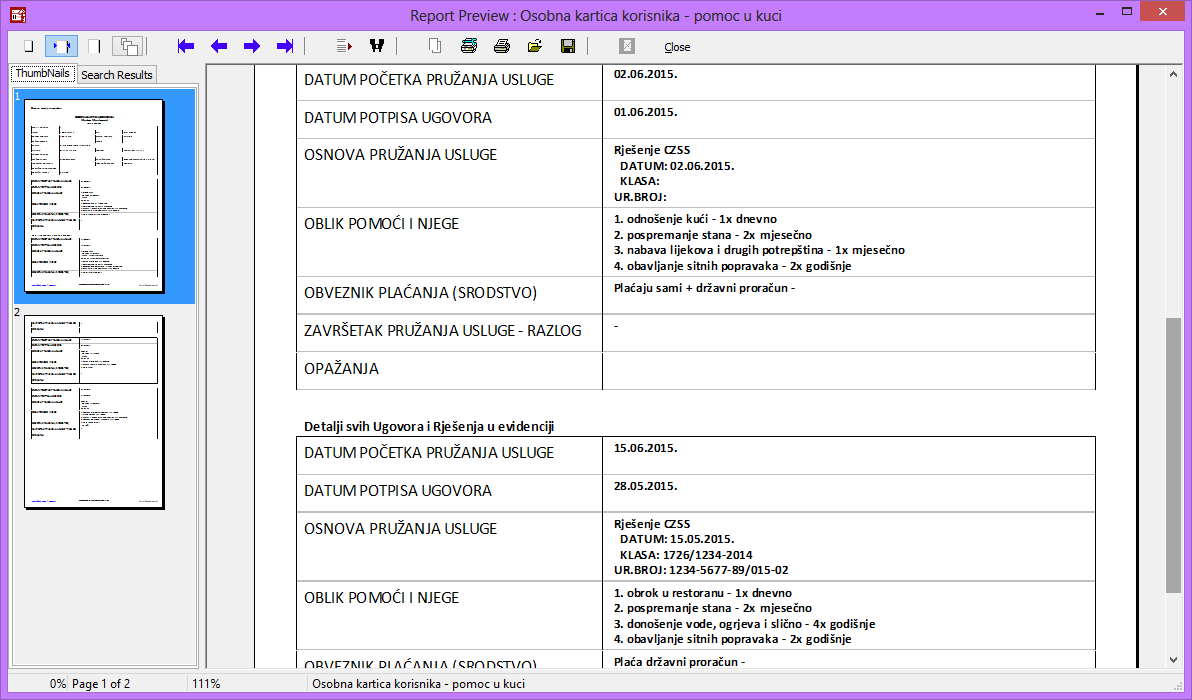Click the previous page arrow
Viewport: 1192px width, 700px height.
click(218, 46)
